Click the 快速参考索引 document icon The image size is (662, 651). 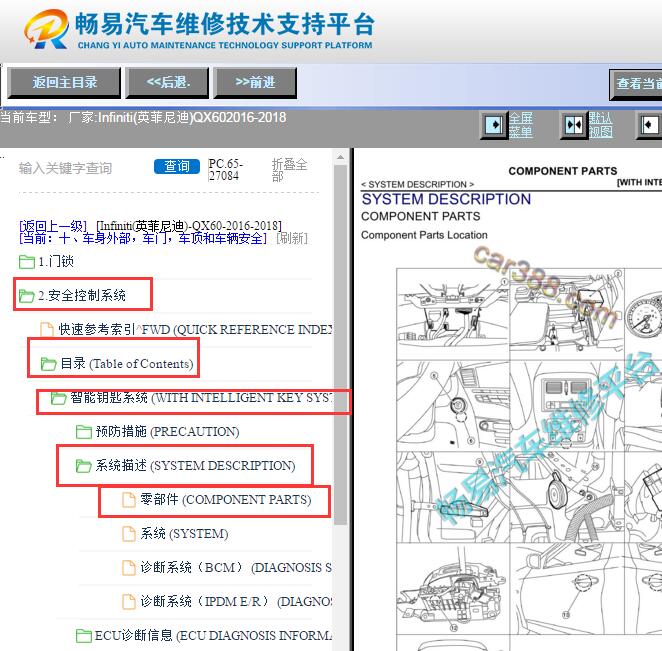pyautogui.click(x=46, y=330)
